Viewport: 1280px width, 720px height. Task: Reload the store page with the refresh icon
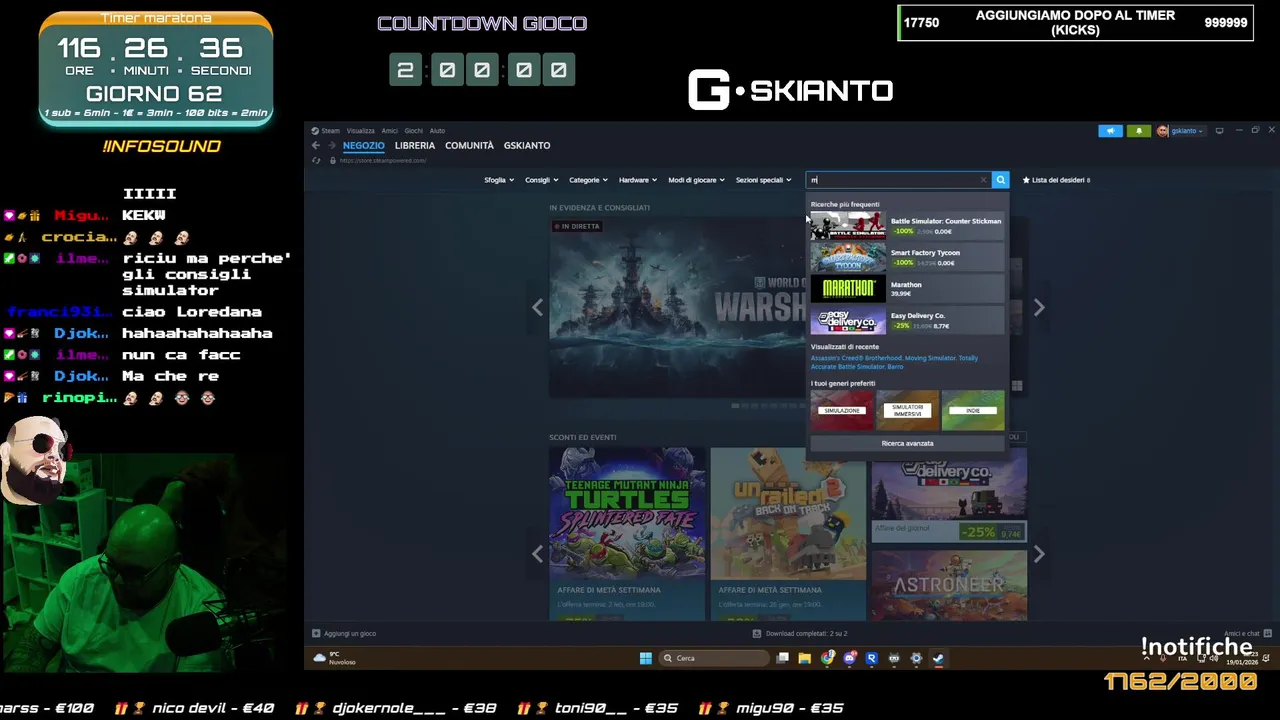pos(316,160)
